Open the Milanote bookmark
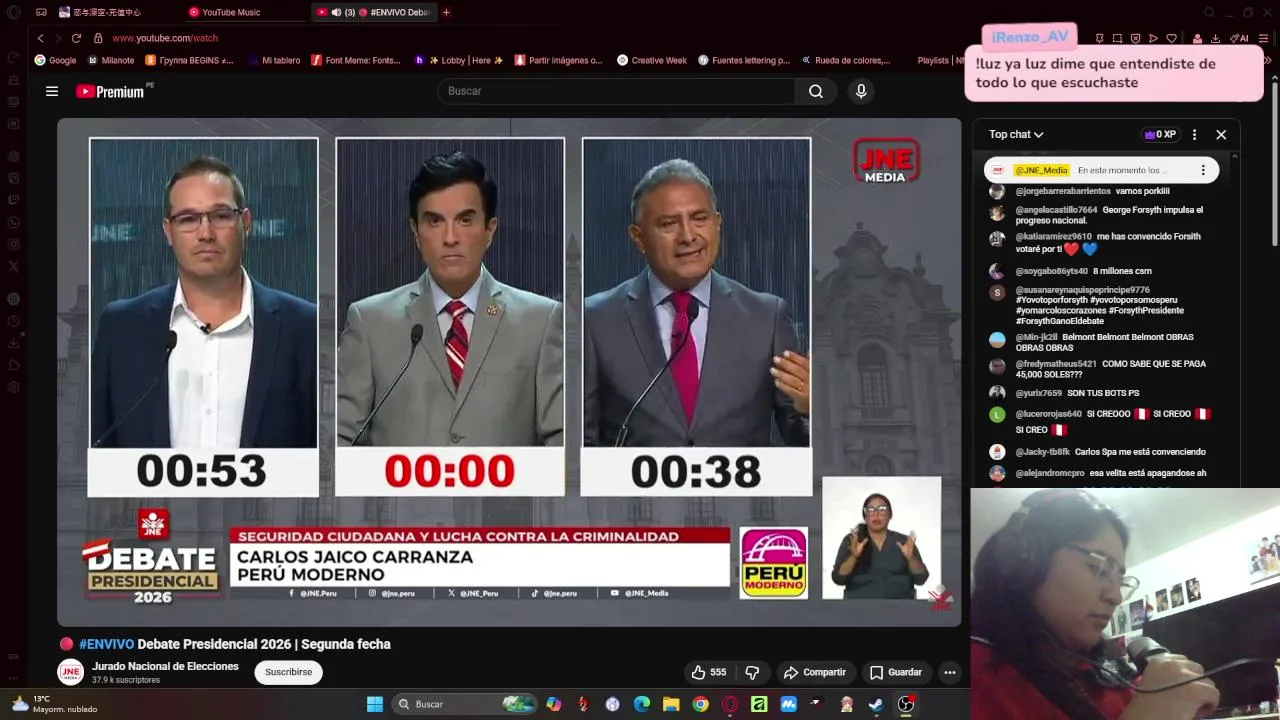This screenshot has height=720, width=1280. (111, 60)
